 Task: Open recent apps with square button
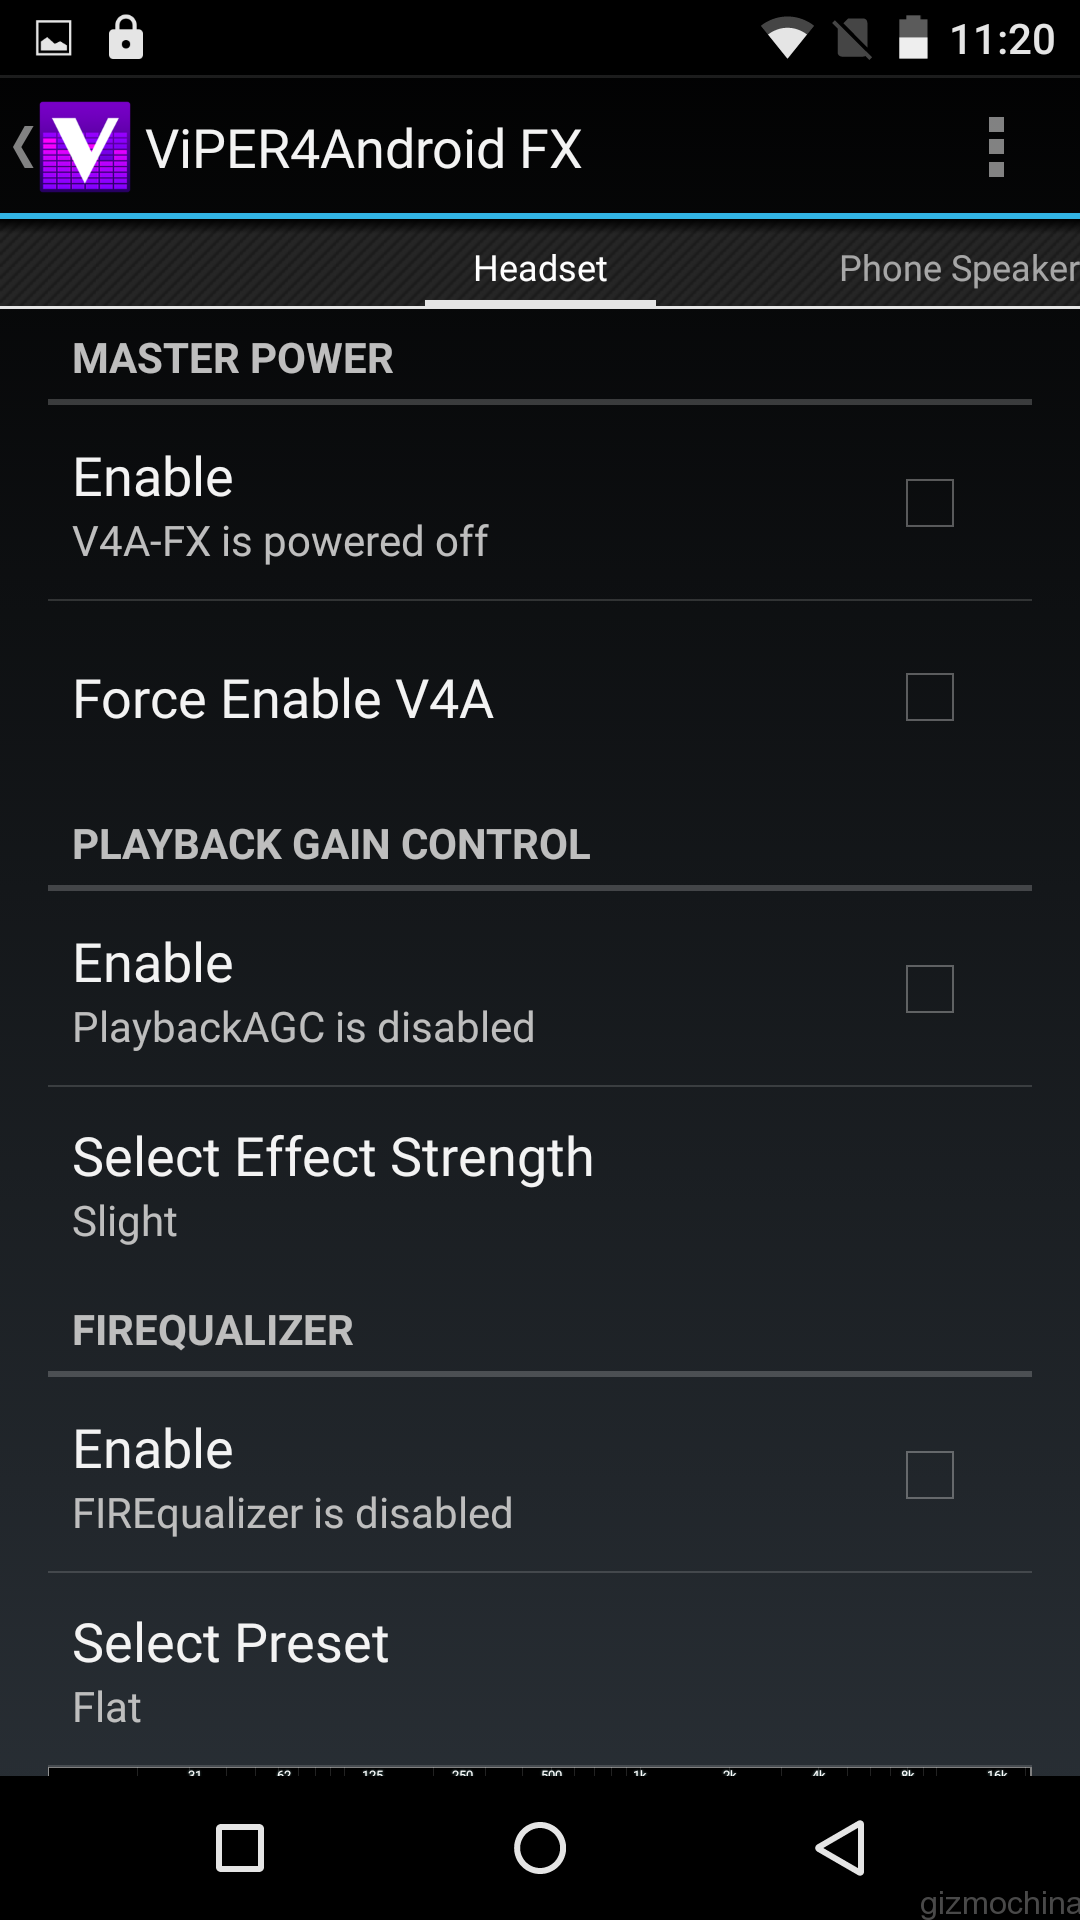pyautogui.click(x=240, y=1847)
